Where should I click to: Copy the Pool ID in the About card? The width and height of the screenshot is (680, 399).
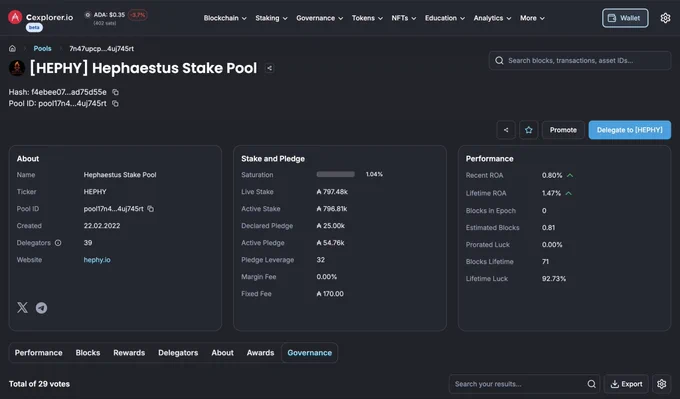[150, 209]
